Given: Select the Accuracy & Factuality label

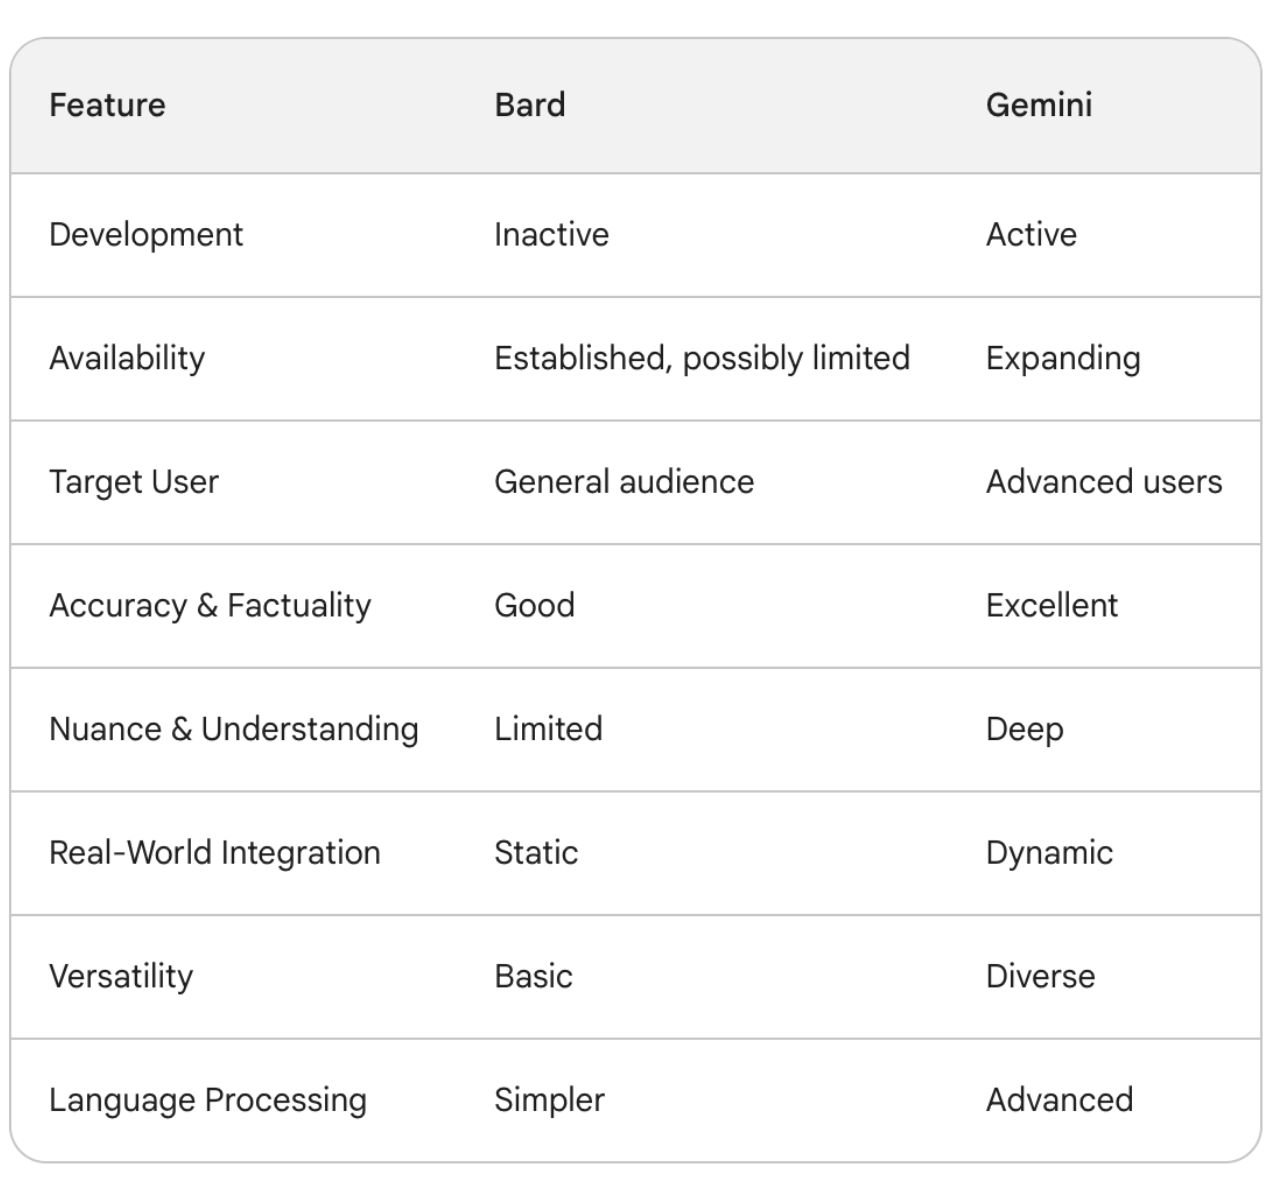Looking at the screenshot, I should tap(210, 605).
